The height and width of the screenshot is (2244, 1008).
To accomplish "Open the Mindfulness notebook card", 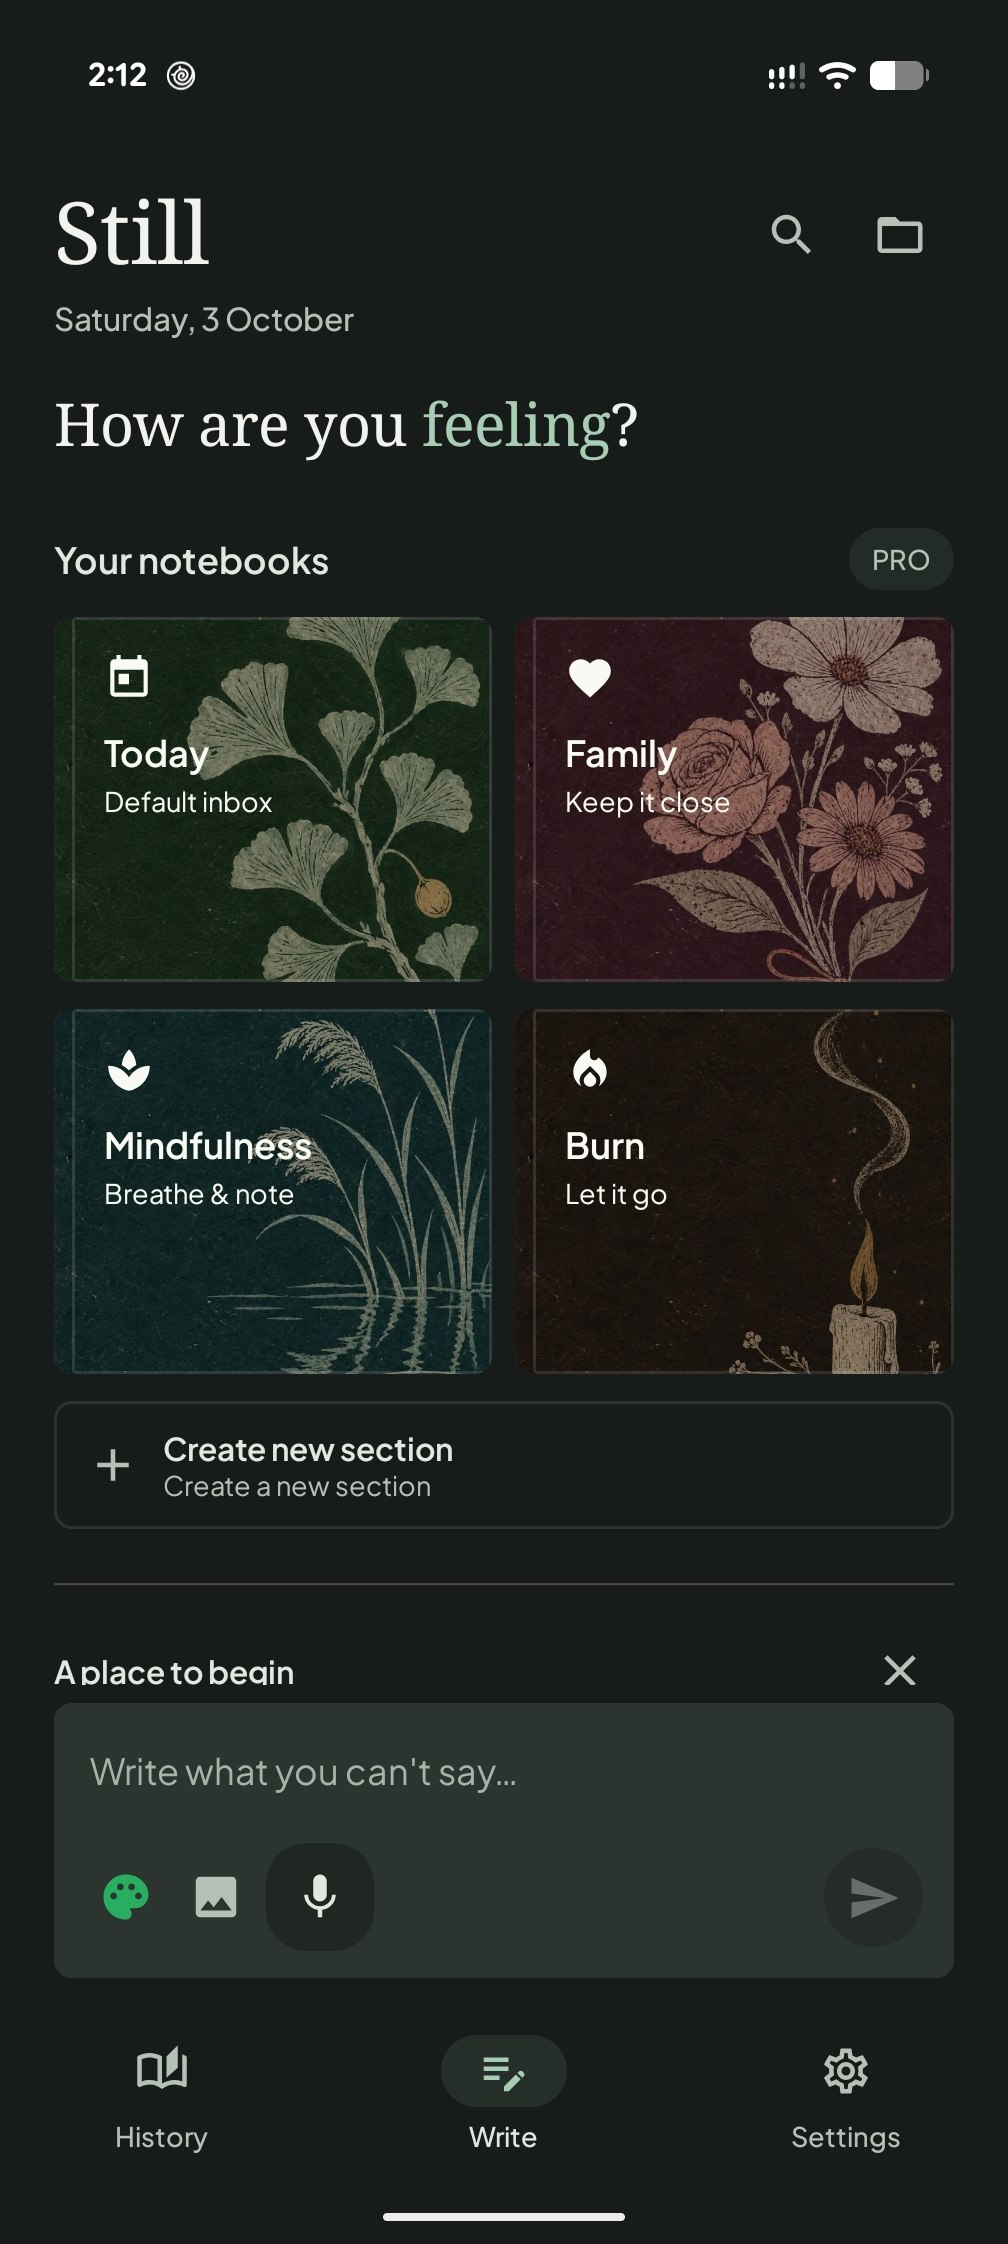I will click(273, 1191).
